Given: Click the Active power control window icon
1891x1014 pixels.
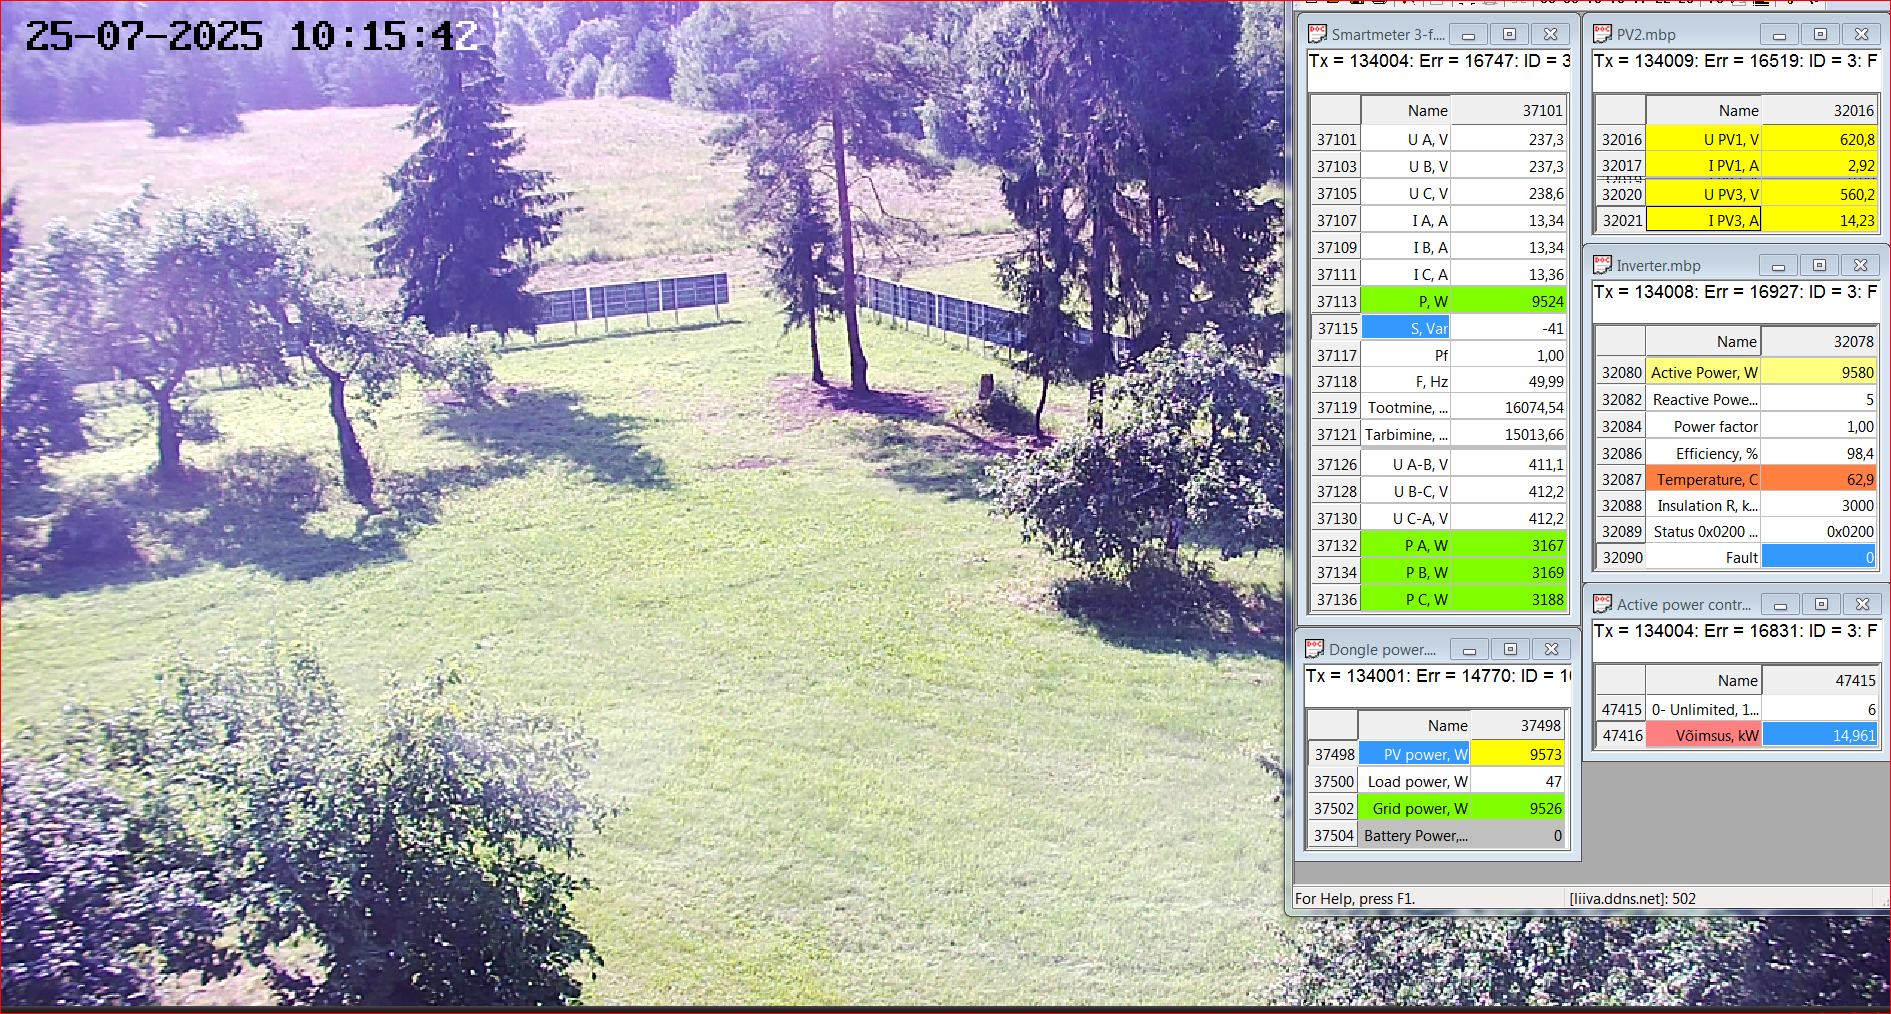Looking at the screenshot, I should (1602, 604).
